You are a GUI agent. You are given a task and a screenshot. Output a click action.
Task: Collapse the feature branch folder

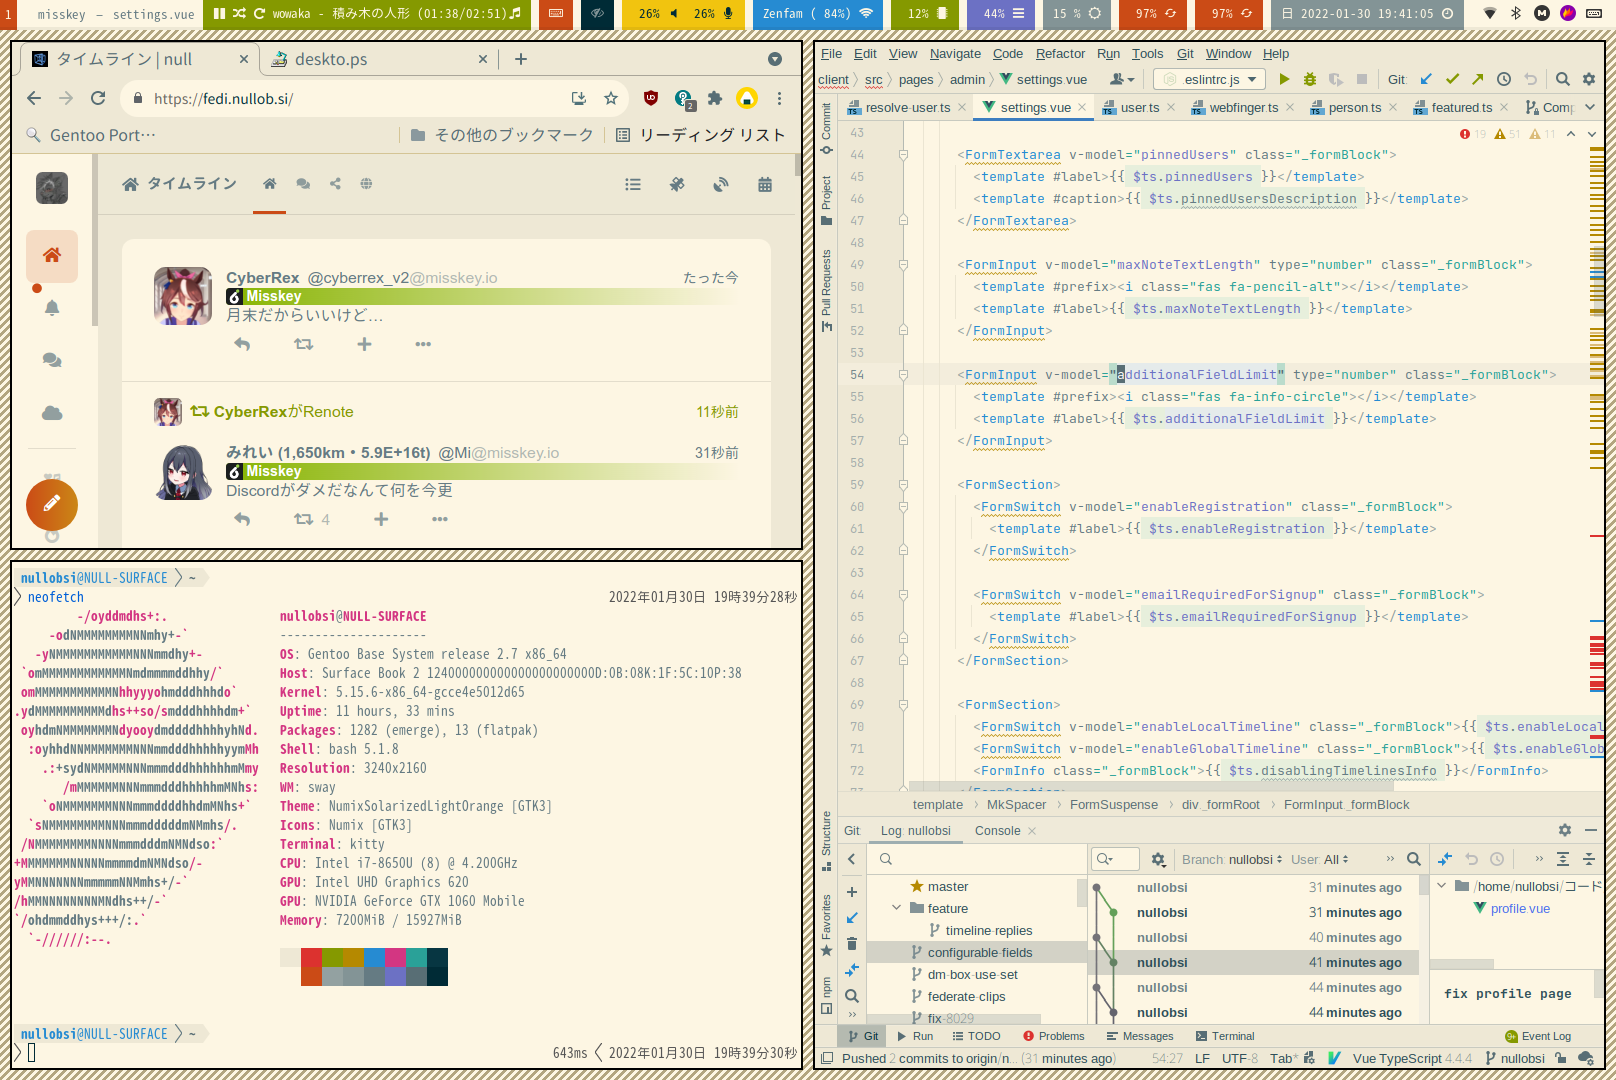pos(897,908)
